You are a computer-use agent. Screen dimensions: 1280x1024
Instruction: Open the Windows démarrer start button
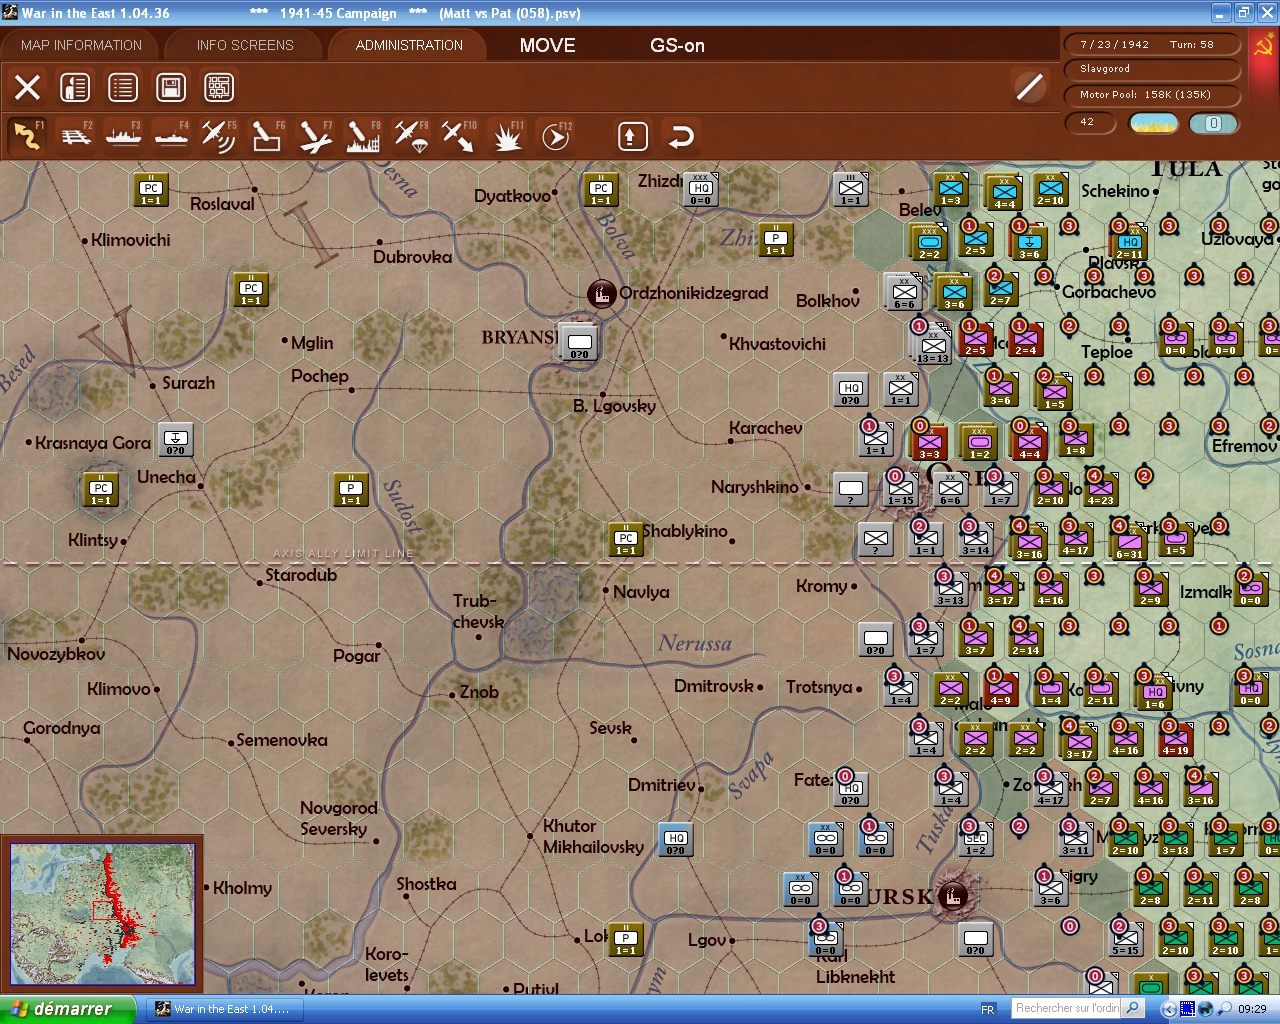(x=68, y=1009)
